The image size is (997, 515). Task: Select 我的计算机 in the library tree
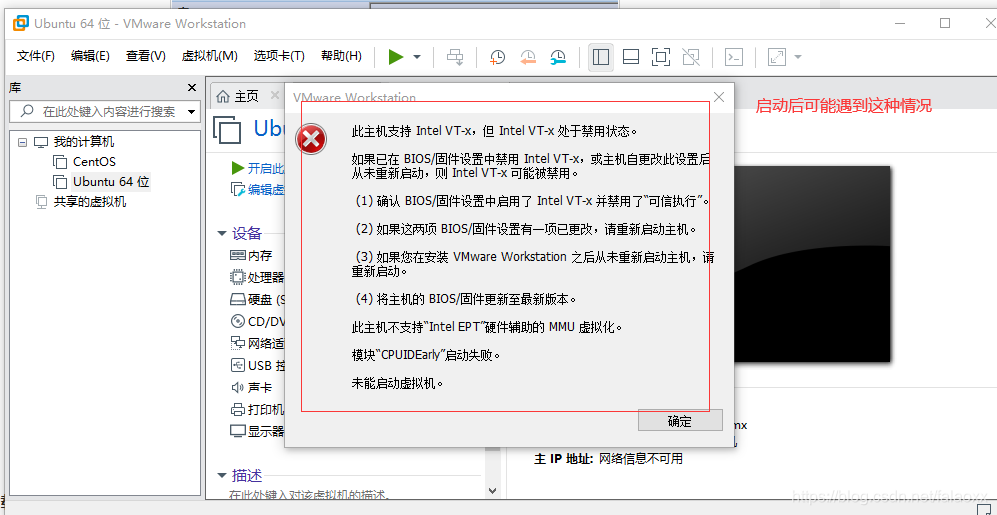(83, 142)
